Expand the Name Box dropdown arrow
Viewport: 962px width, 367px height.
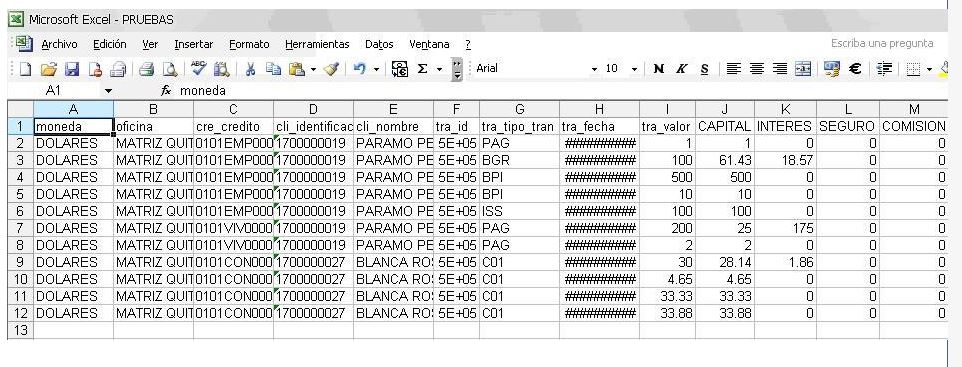pos(109,91)
